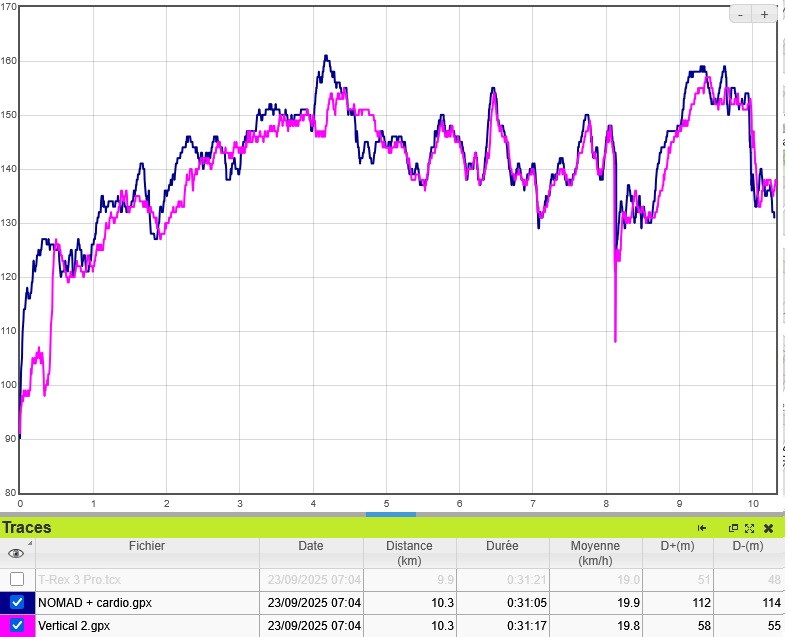Zoom in the chart with plus button
Screen dimensions: 788x637
(x=765, y=14)
